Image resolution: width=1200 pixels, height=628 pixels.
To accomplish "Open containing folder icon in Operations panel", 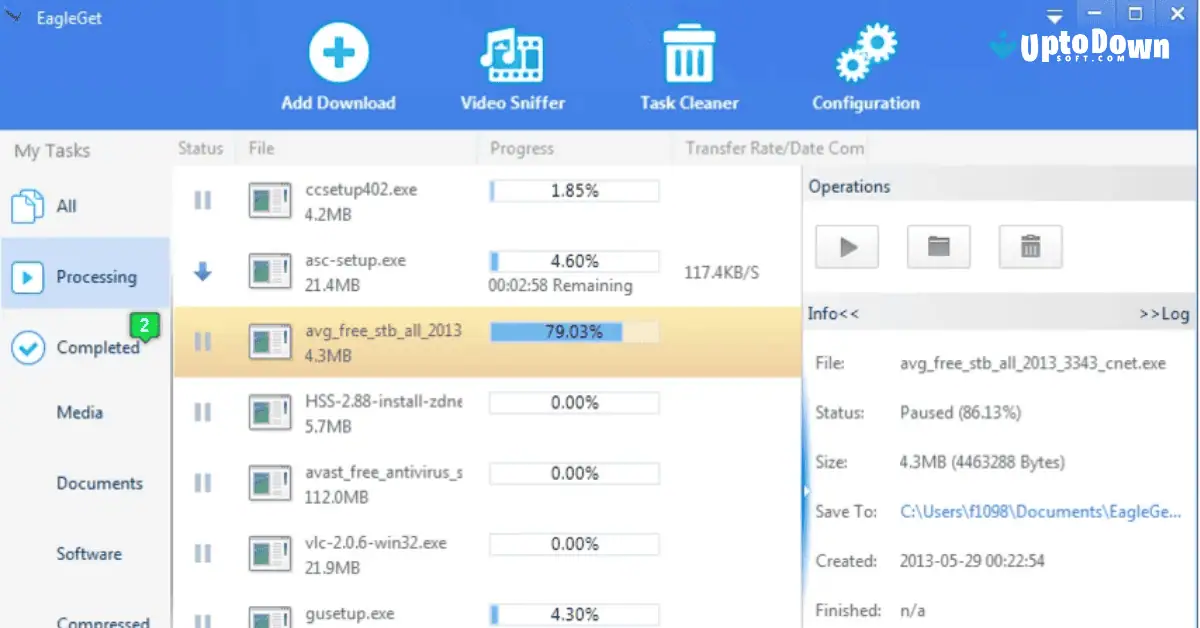I will pos(938,246).
